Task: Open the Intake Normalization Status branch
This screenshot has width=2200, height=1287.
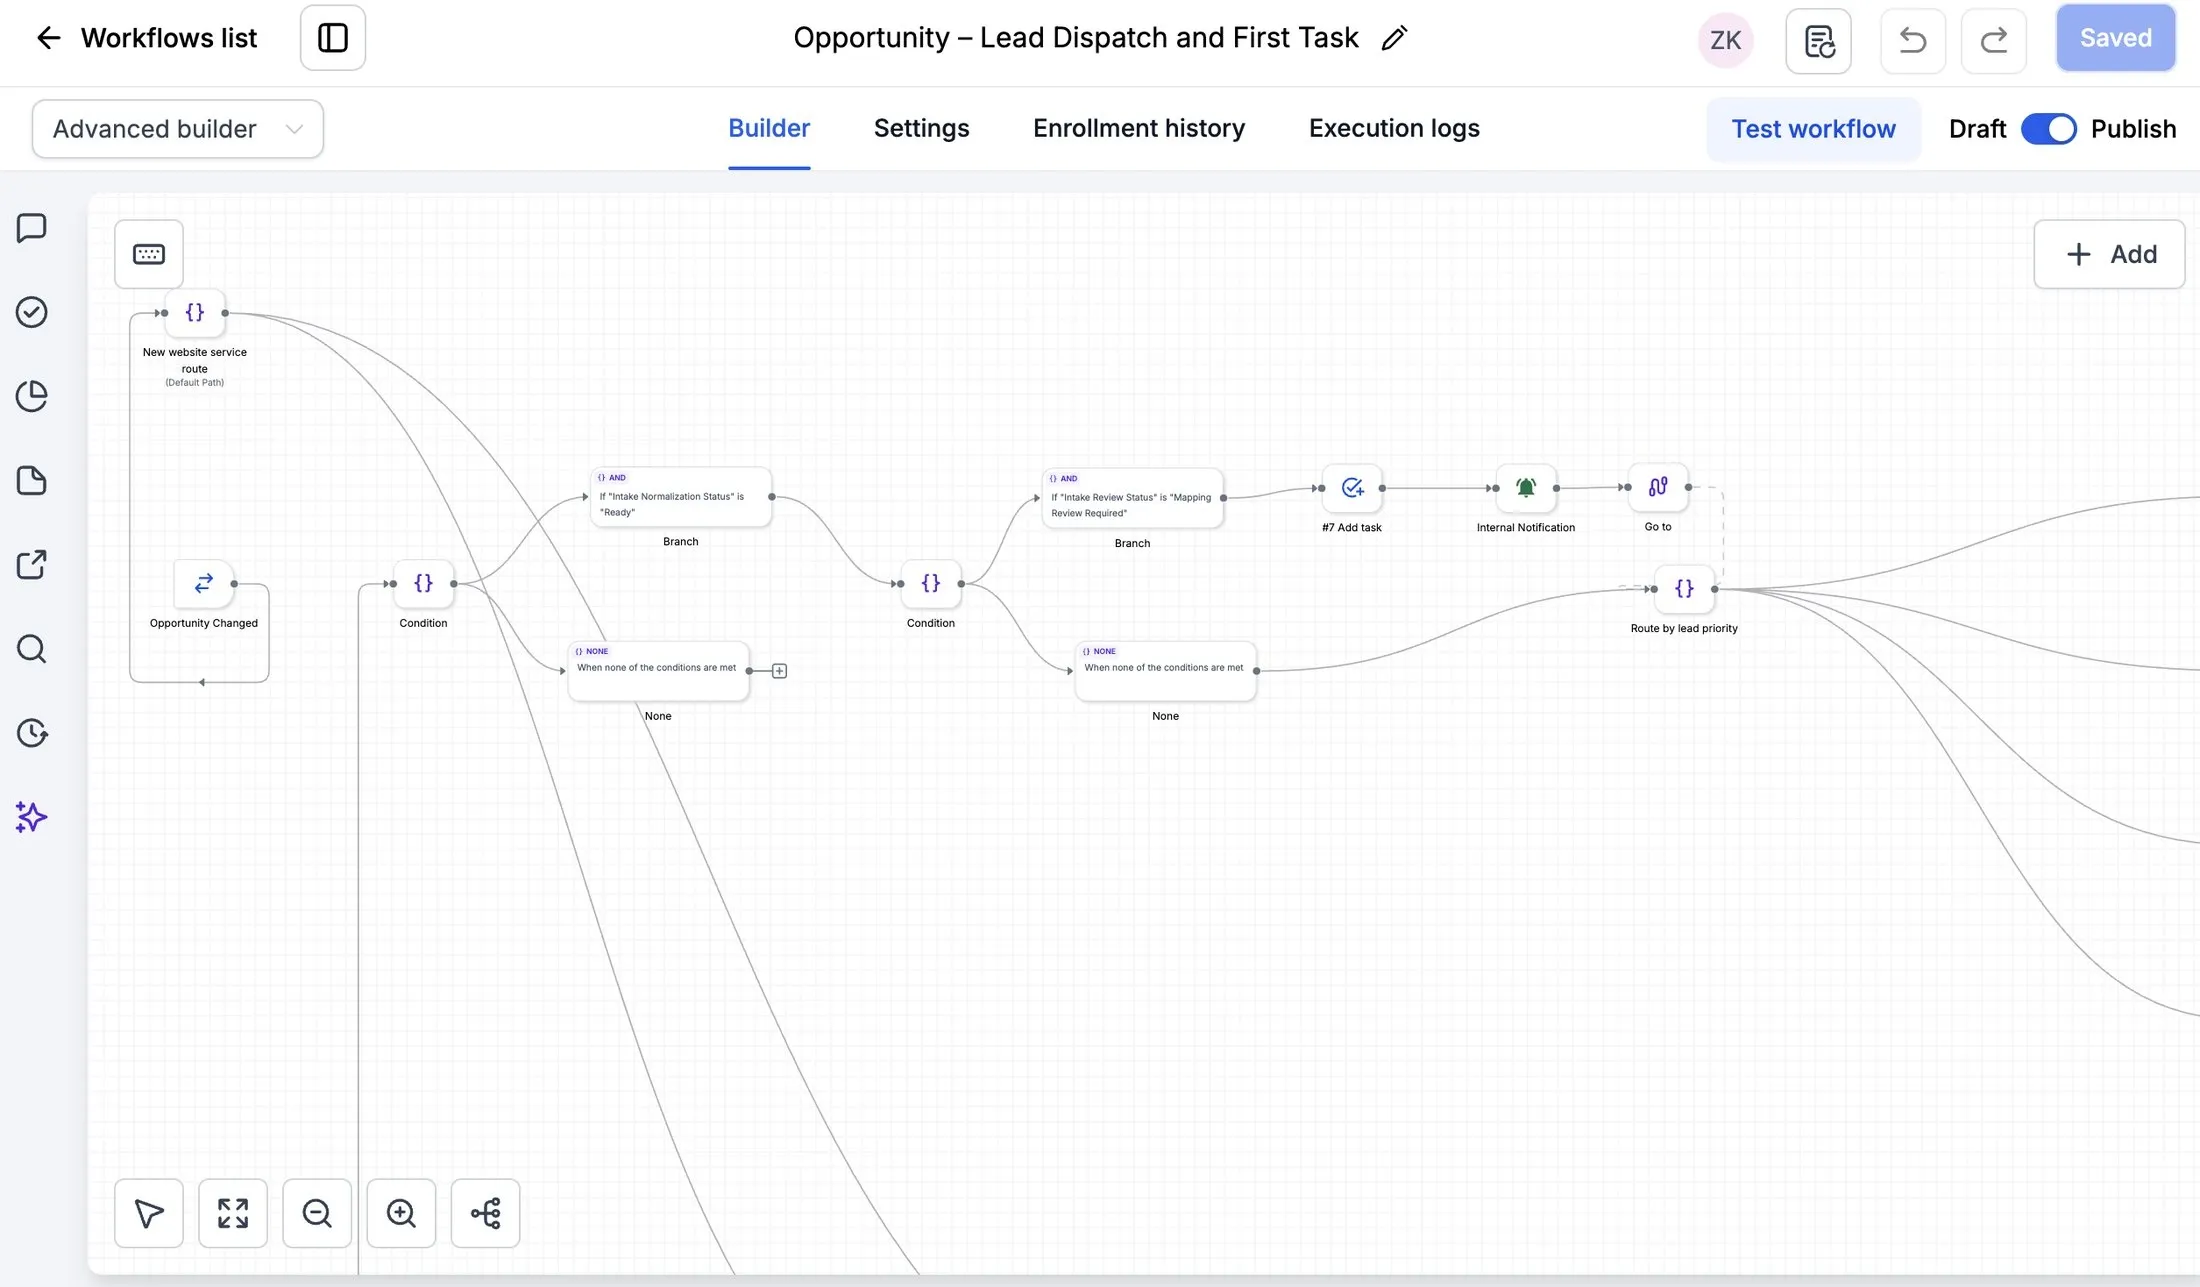Action: point(681,497)
